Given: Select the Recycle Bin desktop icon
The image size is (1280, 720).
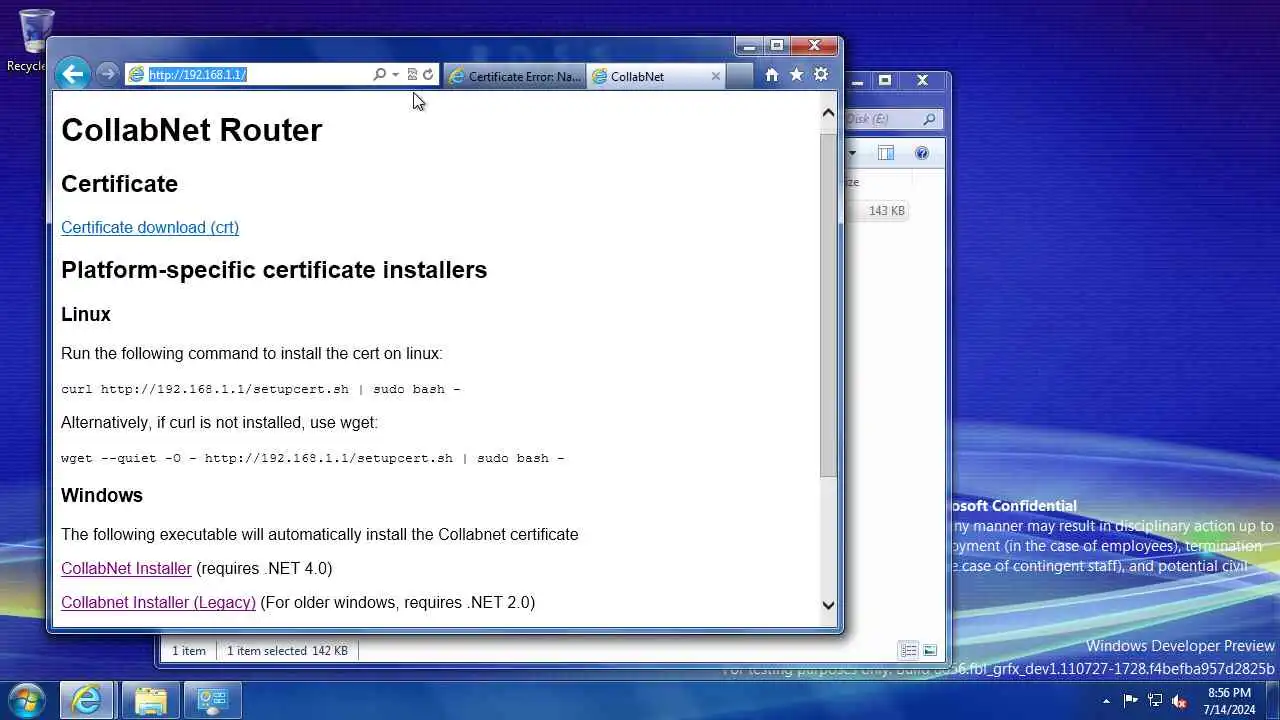Looking at the screenshot, I should pos(34,41).
